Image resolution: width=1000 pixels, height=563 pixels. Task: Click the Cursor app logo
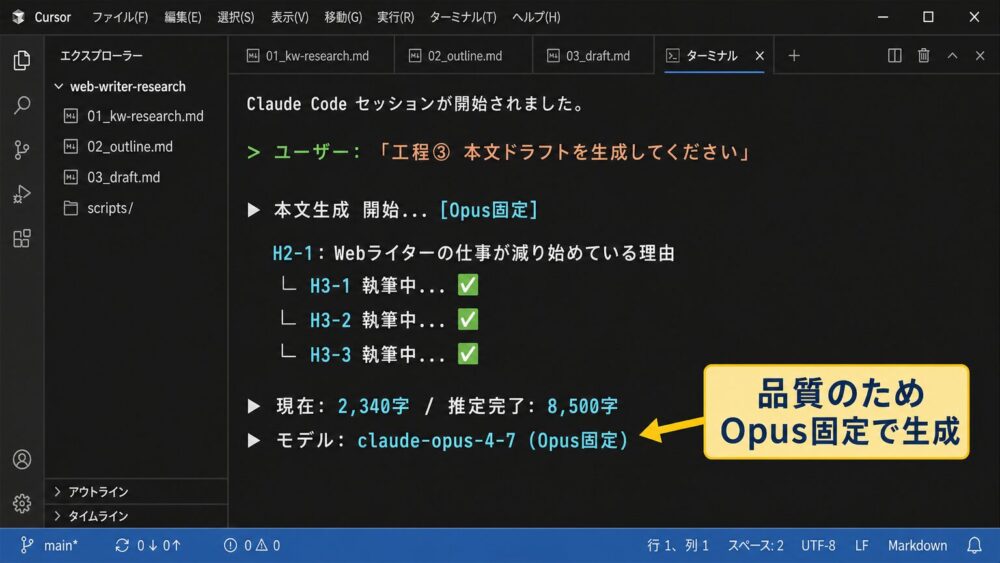tap(18, 17)
